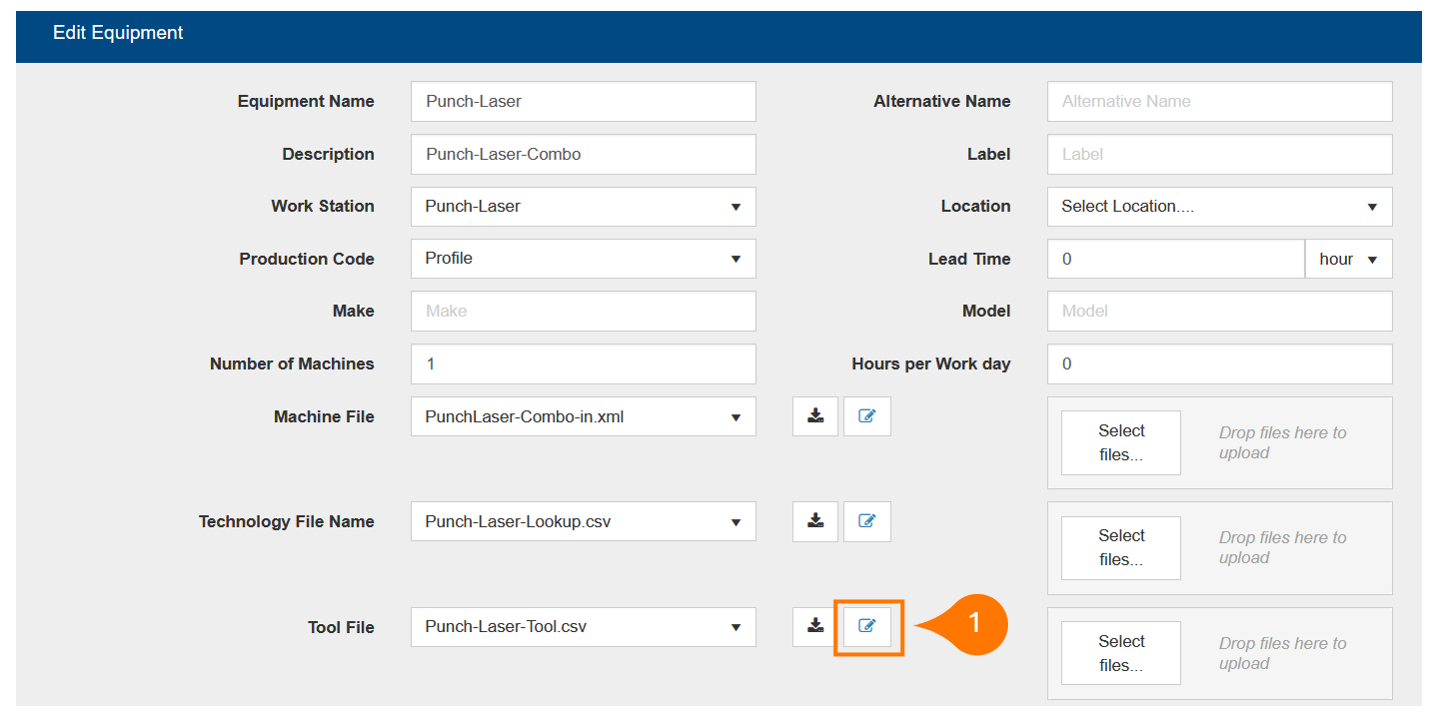Open the Tool File dropdown
1433x717 pixels.
pyautogui.click(x=583, y=628)
